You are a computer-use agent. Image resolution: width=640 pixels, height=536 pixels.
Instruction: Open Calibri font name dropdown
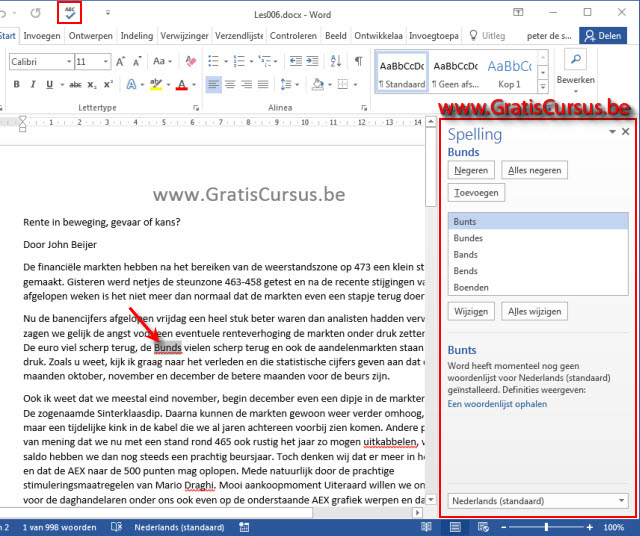[x=69, y=62]
